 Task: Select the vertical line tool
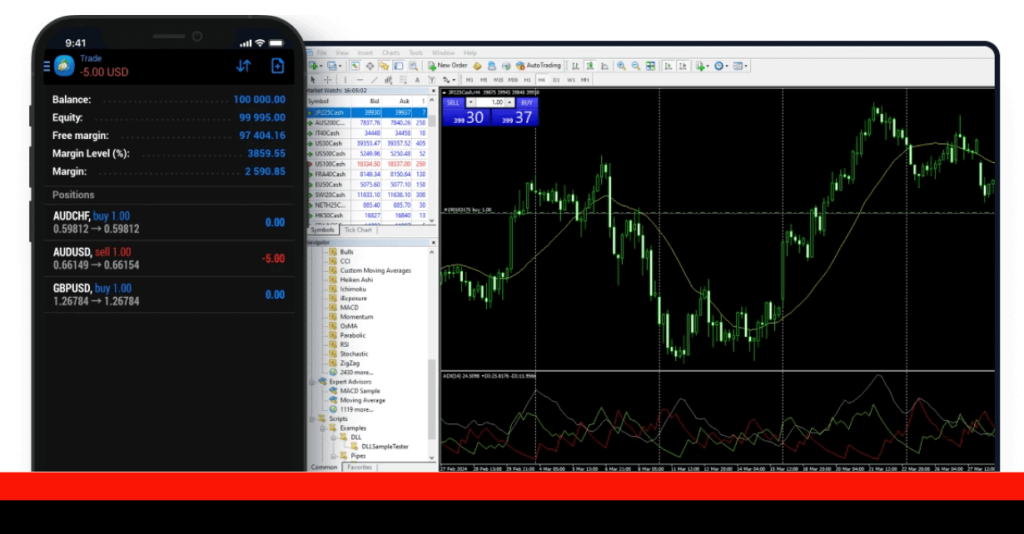(345, 80)
